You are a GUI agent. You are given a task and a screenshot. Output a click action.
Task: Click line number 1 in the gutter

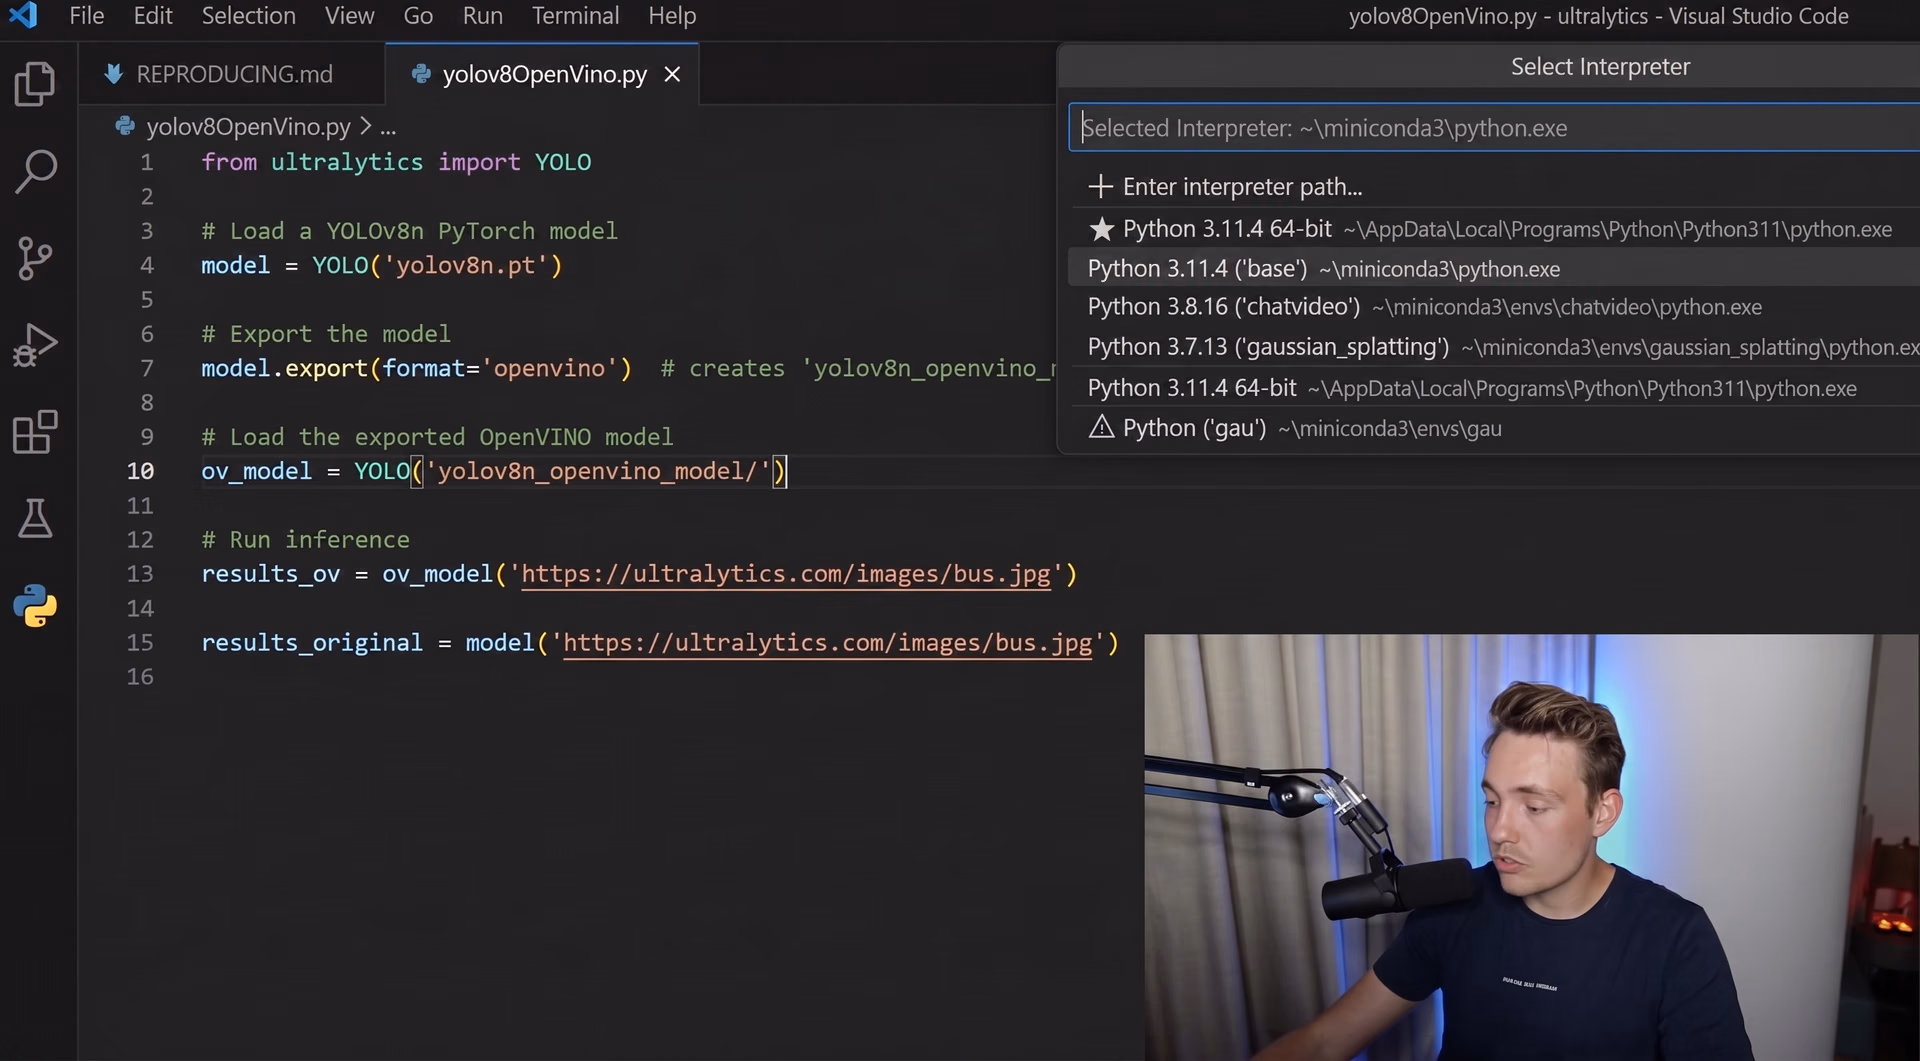pyautogui.click(x=147, y=162)
